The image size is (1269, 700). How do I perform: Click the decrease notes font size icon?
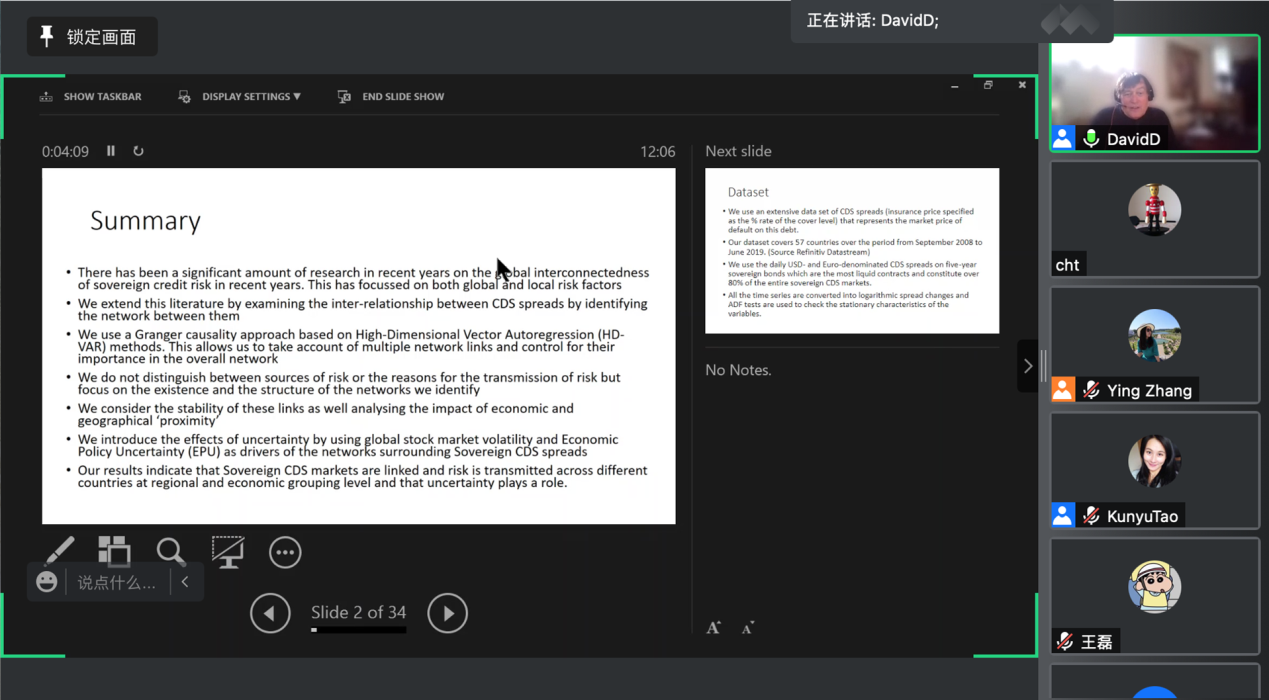pos(747,628)
